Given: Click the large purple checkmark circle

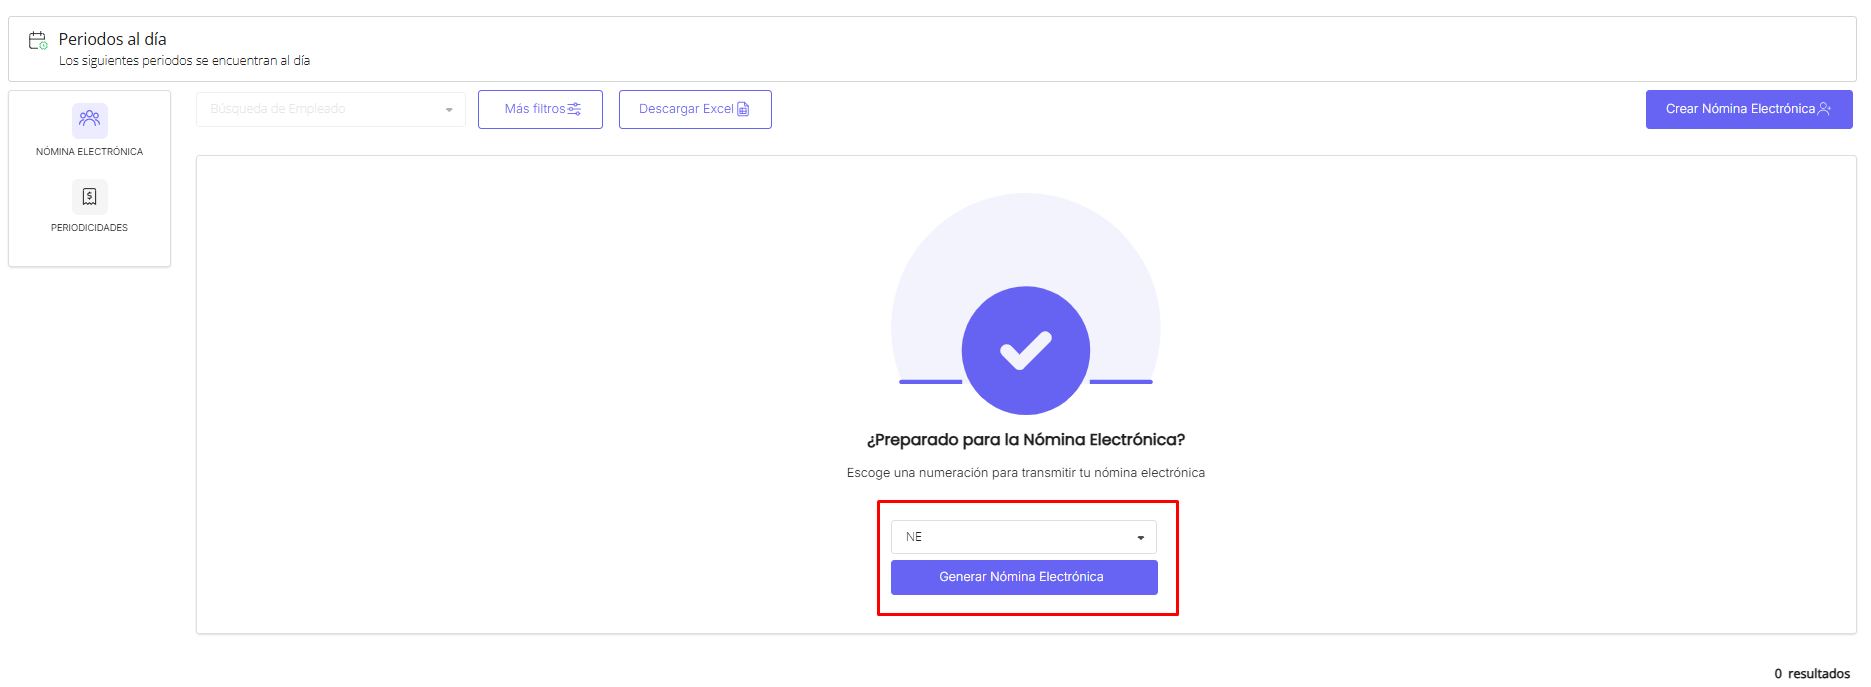Looking at the screenshot, I should point(1025,350).
